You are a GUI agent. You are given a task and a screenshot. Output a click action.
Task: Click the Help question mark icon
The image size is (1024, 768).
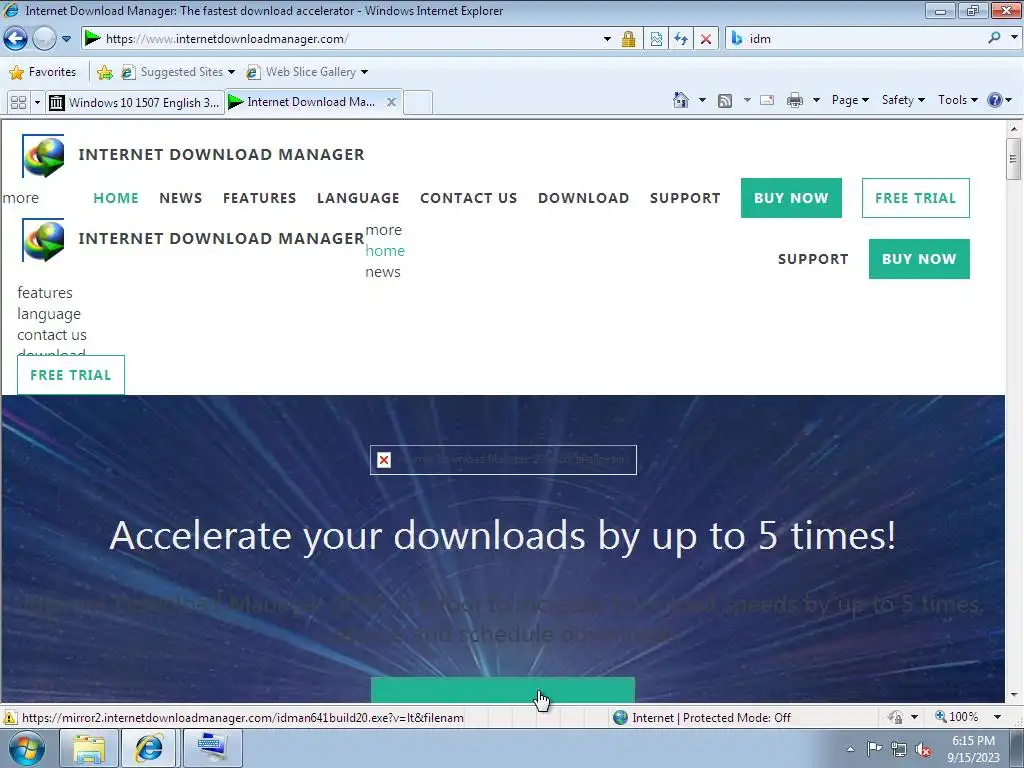click(x=995, y=100)
